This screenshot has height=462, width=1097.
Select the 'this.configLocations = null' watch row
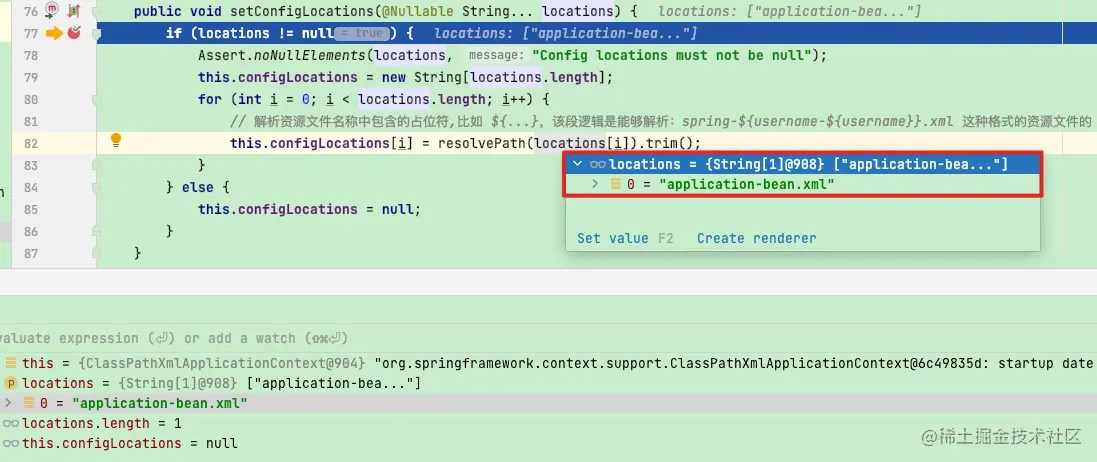click(x=548, y=443)
